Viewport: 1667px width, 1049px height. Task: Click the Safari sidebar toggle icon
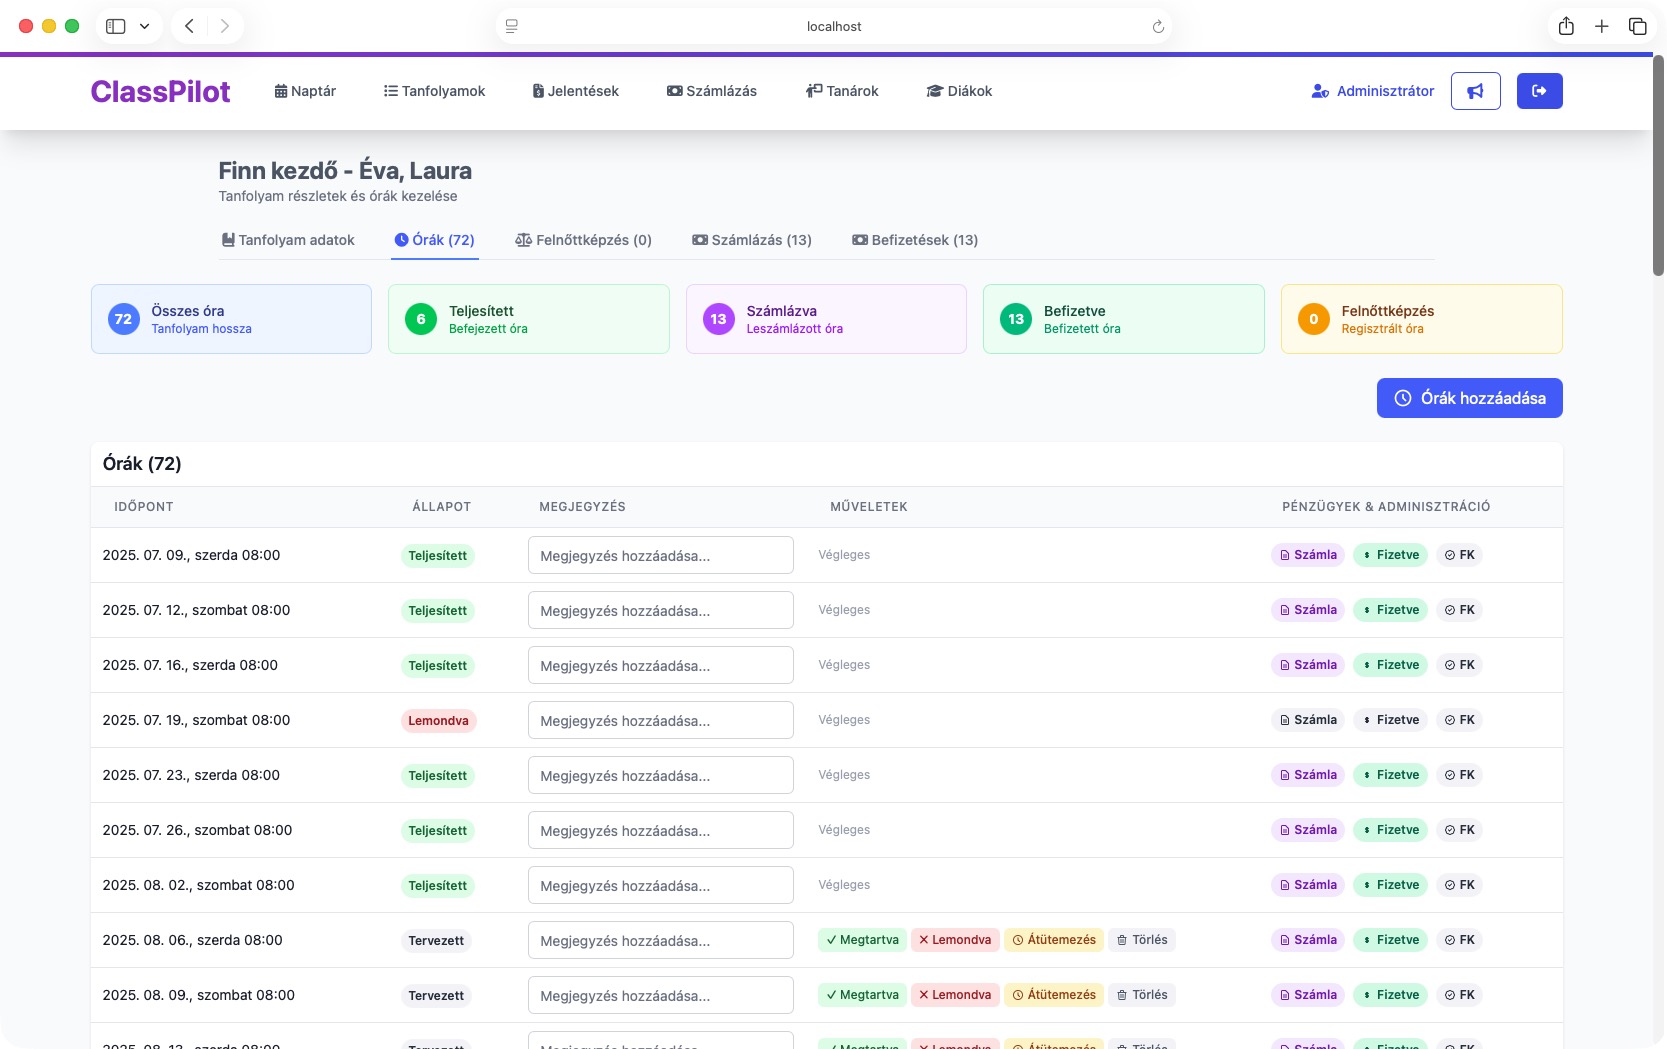(116, 26)
